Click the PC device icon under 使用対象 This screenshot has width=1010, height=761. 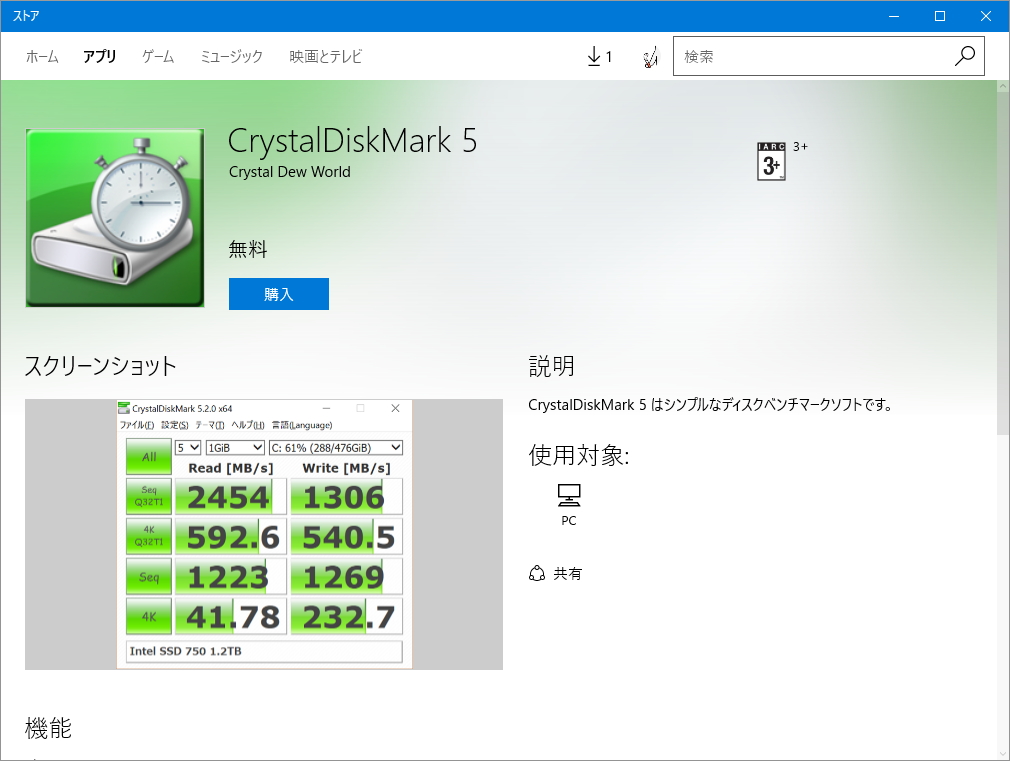[569, 496]
